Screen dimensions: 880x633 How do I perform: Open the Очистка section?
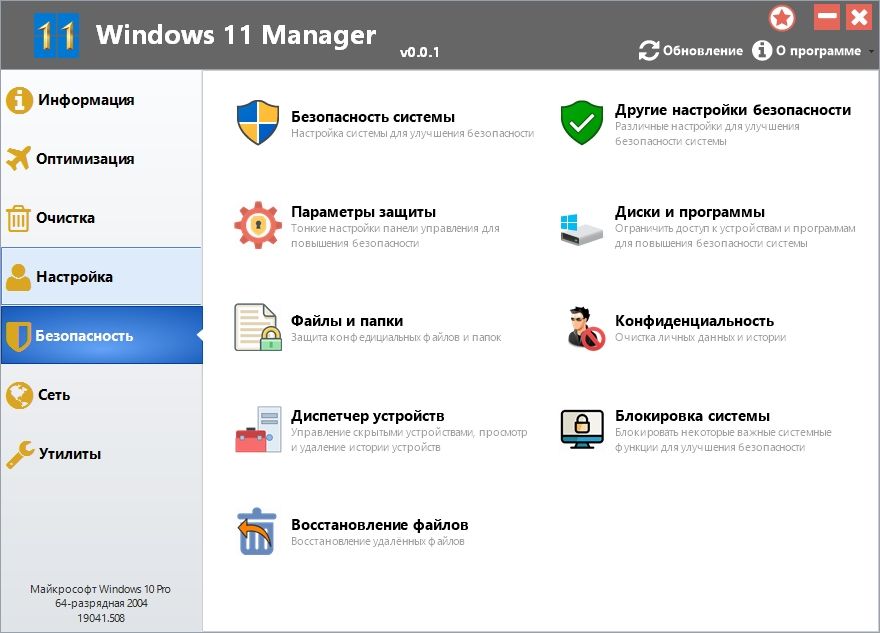coord(101,218)
